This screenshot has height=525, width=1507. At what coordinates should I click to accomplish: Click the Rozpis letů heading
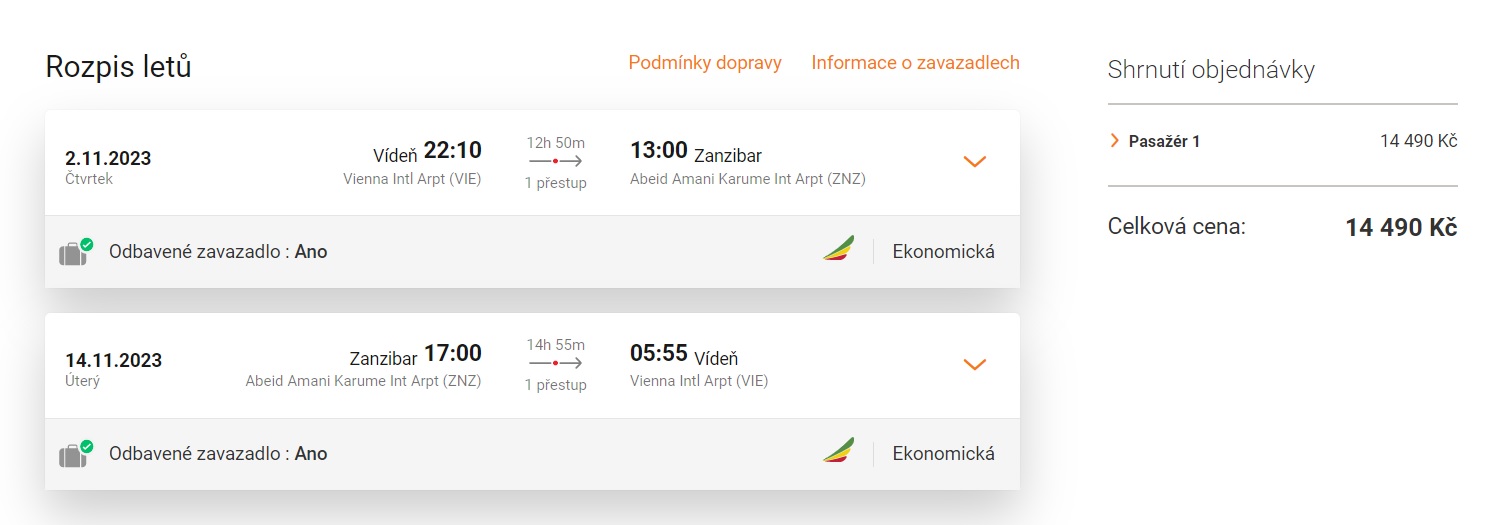tap(118, 67)
